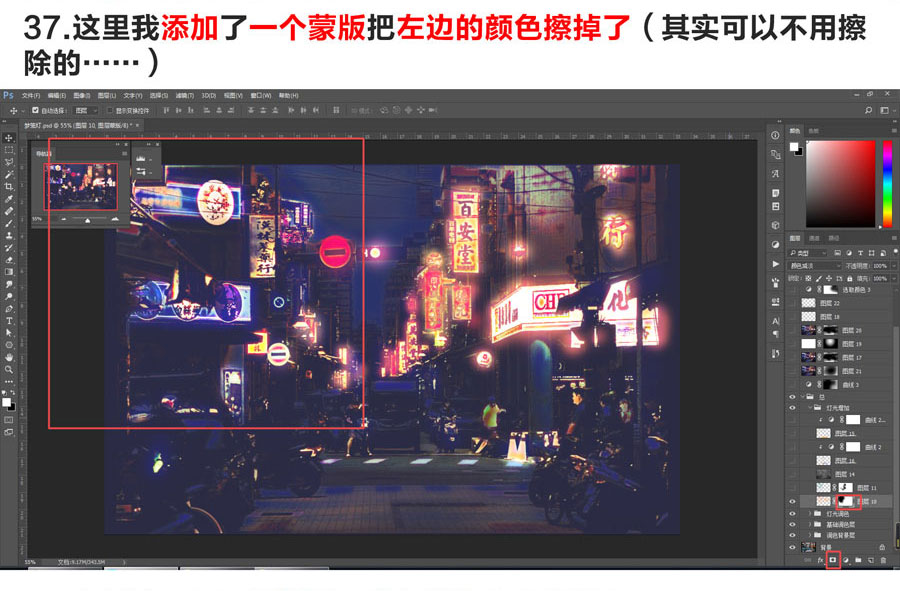
Task: Click the 不透明度 100% value
Action: pyautogui.click(x=880, y=265)
